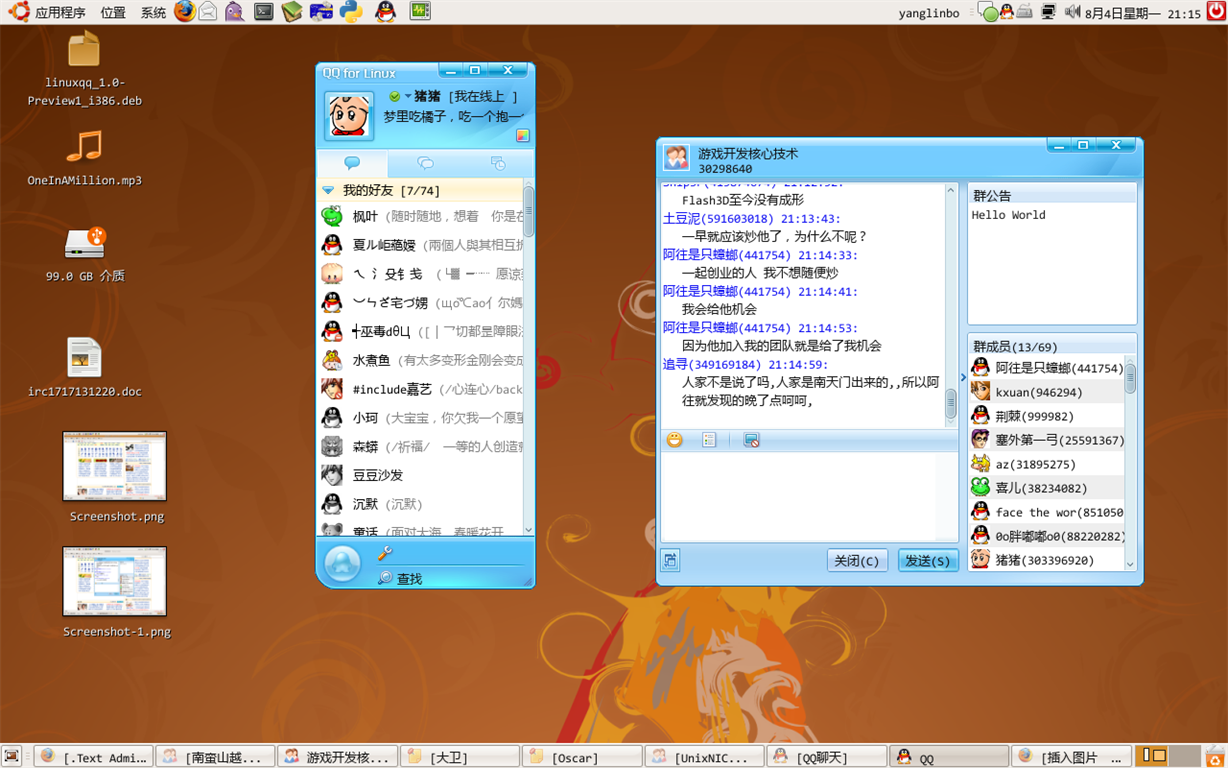Open the color skin picker square in QQ

(x=522, y=136)
